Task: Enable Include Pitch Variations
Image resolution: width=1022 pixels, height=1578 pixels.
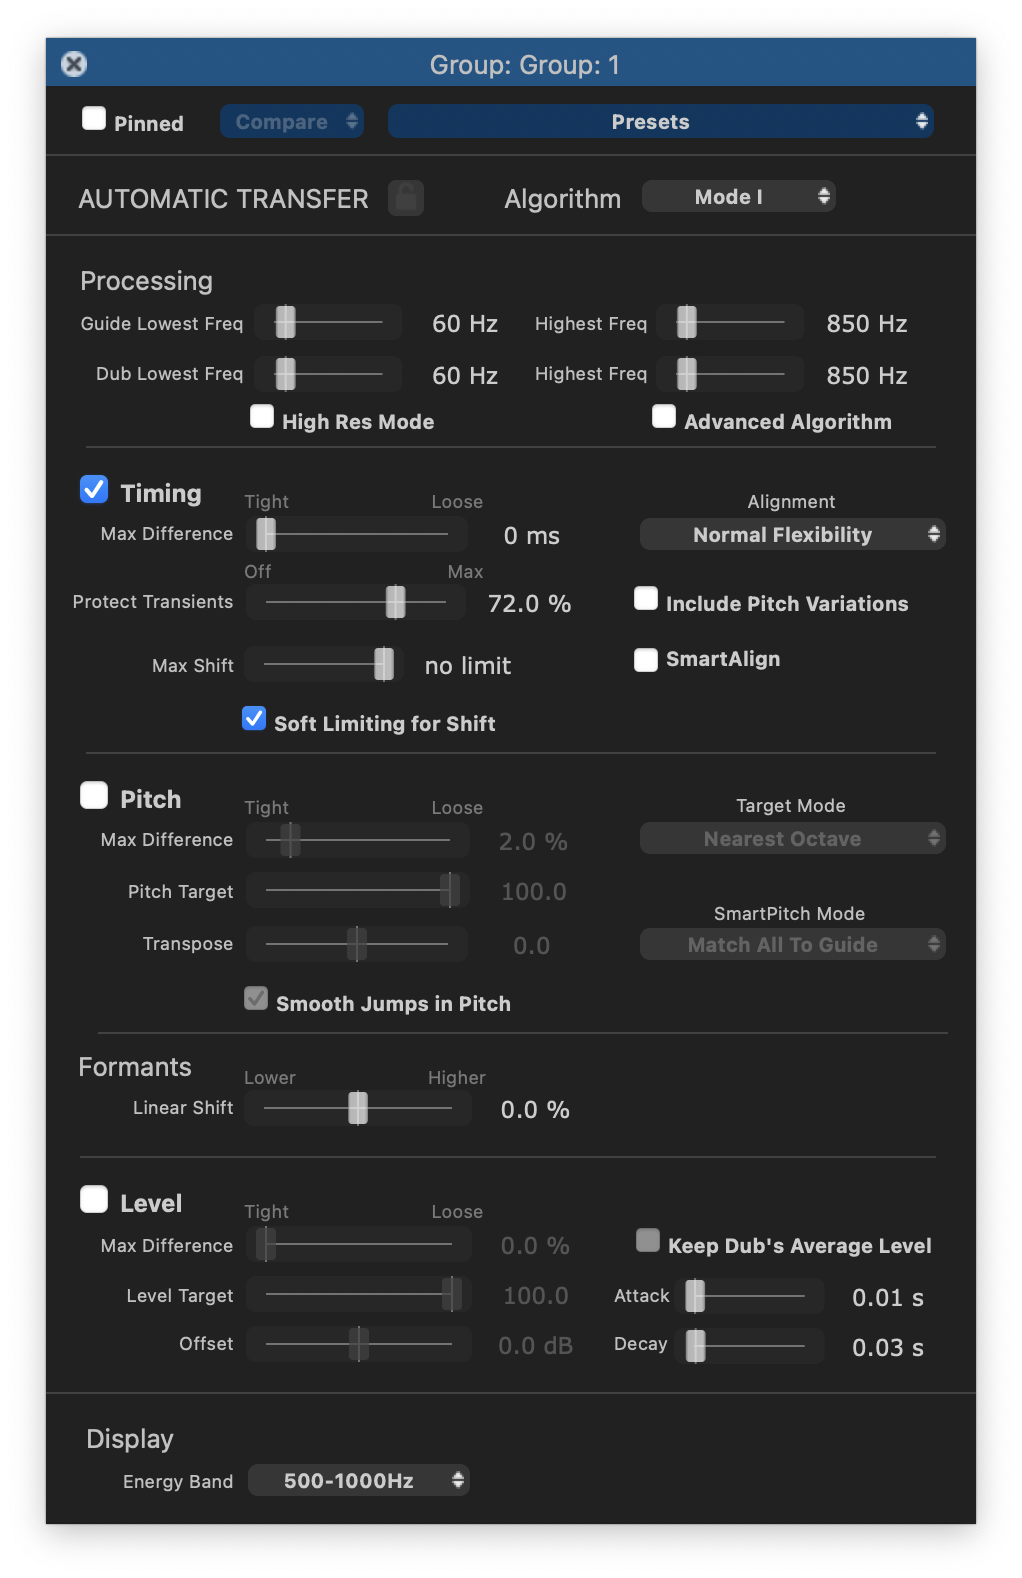Action: pyautogui.click(x=646, y=599)
